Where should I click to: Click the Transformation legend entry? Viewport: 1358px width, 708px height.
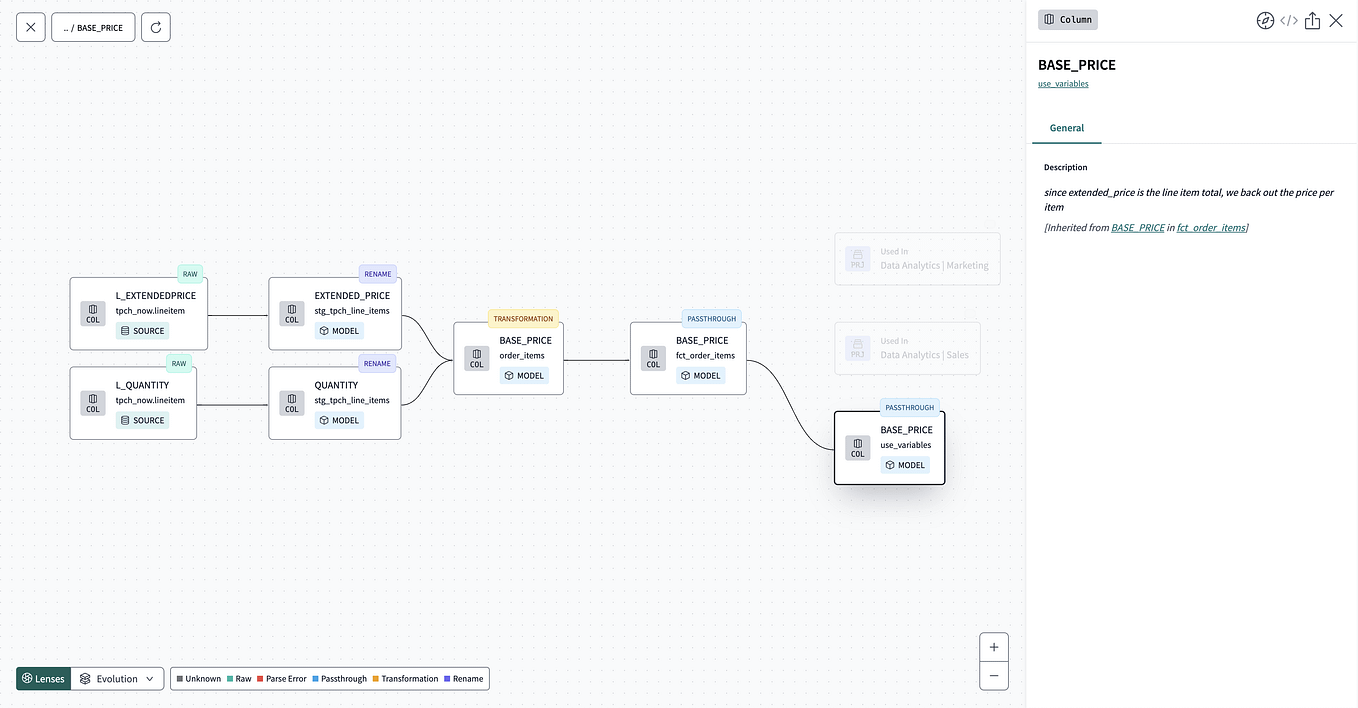pyautogui.click(x=405, y=679)
